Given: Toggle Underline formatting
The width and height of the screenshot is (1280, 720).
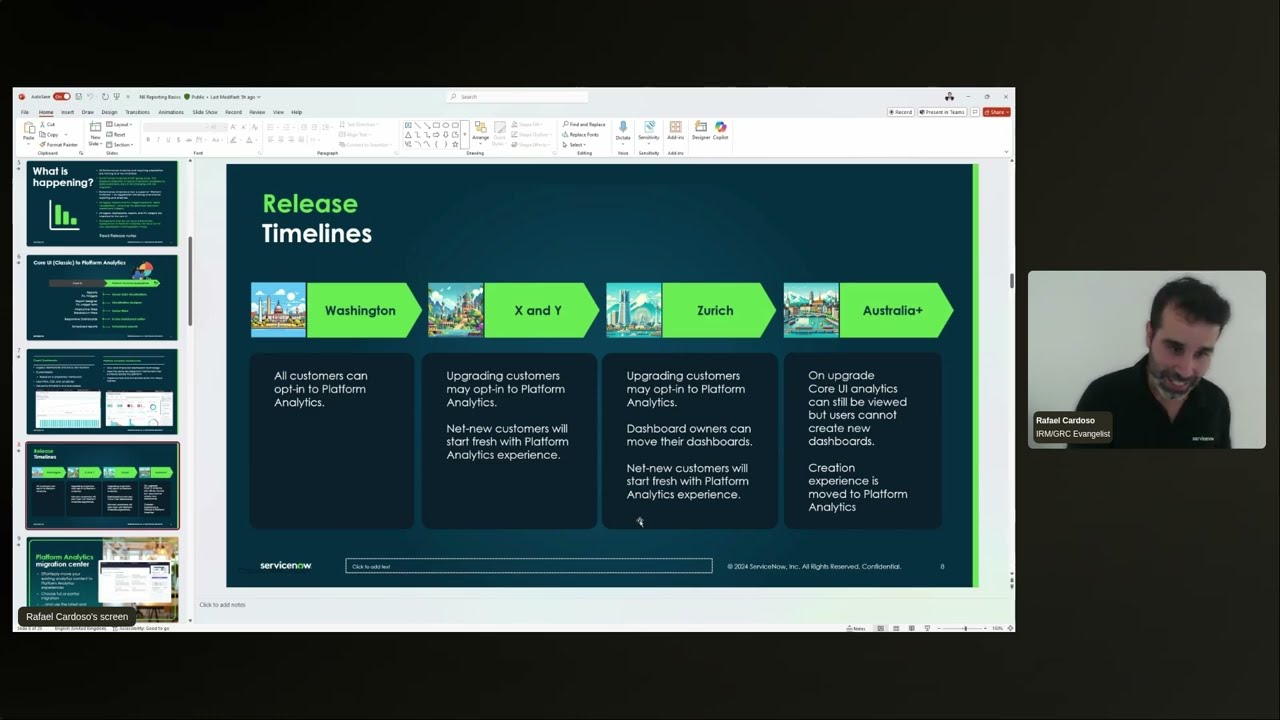Looking at the screenshot, I should tap(168, 140).
